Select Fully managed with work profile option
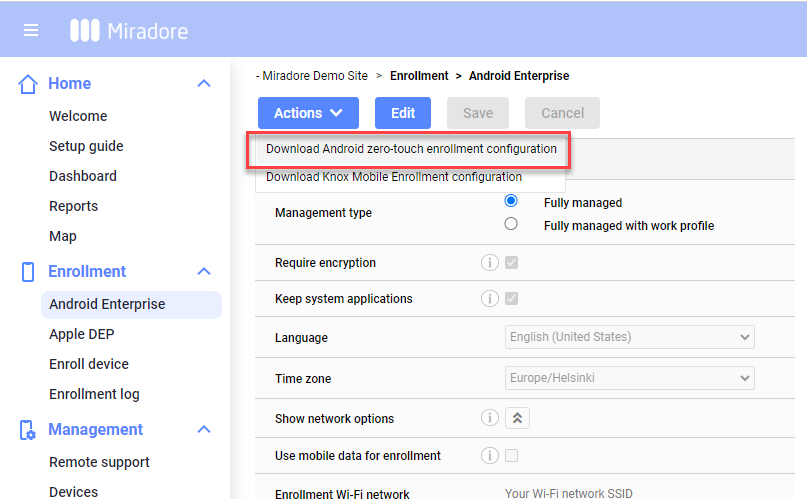 (512, 224)
